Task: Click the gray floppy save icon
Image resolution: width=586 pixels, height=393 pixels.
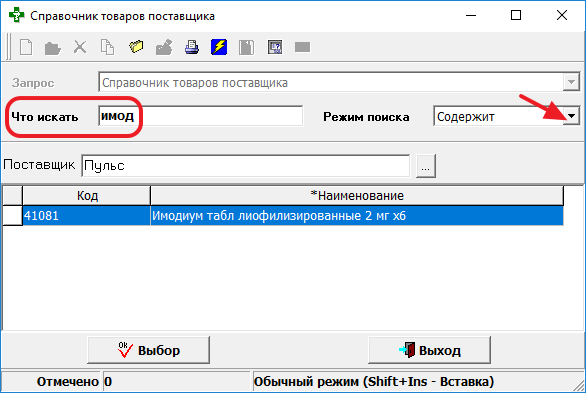Action: tap(246, 47)
